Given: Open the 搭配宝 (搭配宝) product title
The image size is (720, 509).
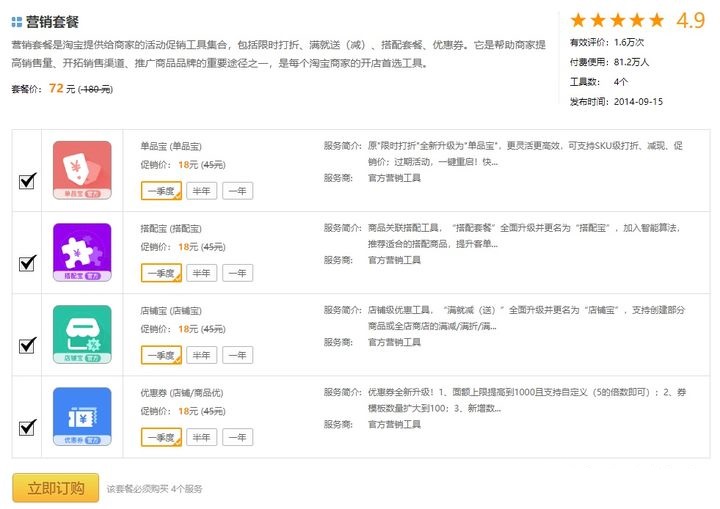Looking at the screenshot, I should [171, 228].
